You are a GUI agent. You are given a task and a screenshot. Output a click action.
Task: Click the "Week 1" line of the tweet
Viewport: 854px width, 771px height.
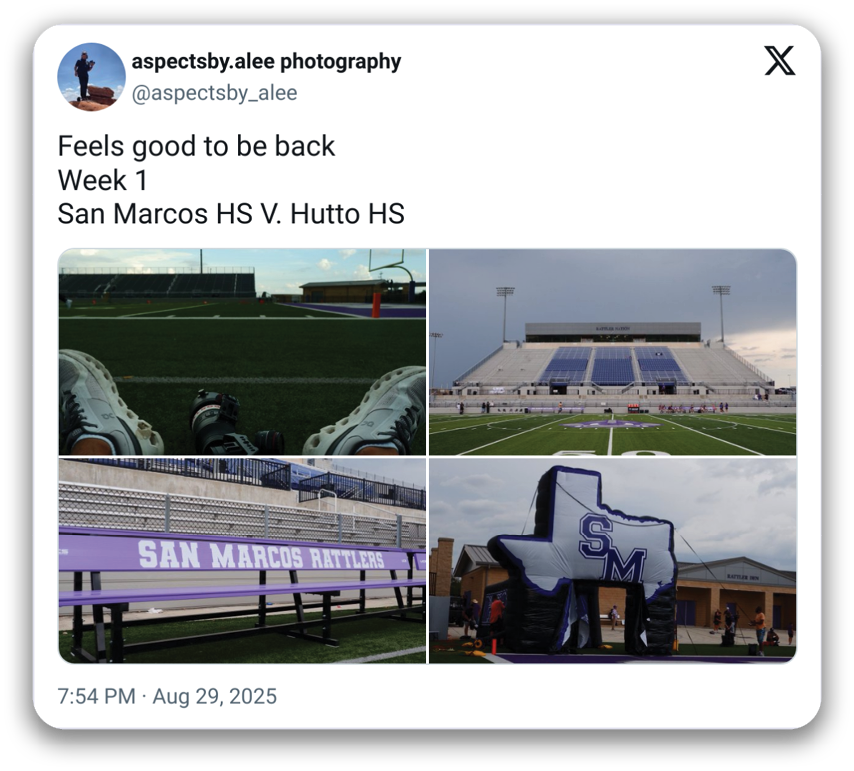tap(104, 180)
